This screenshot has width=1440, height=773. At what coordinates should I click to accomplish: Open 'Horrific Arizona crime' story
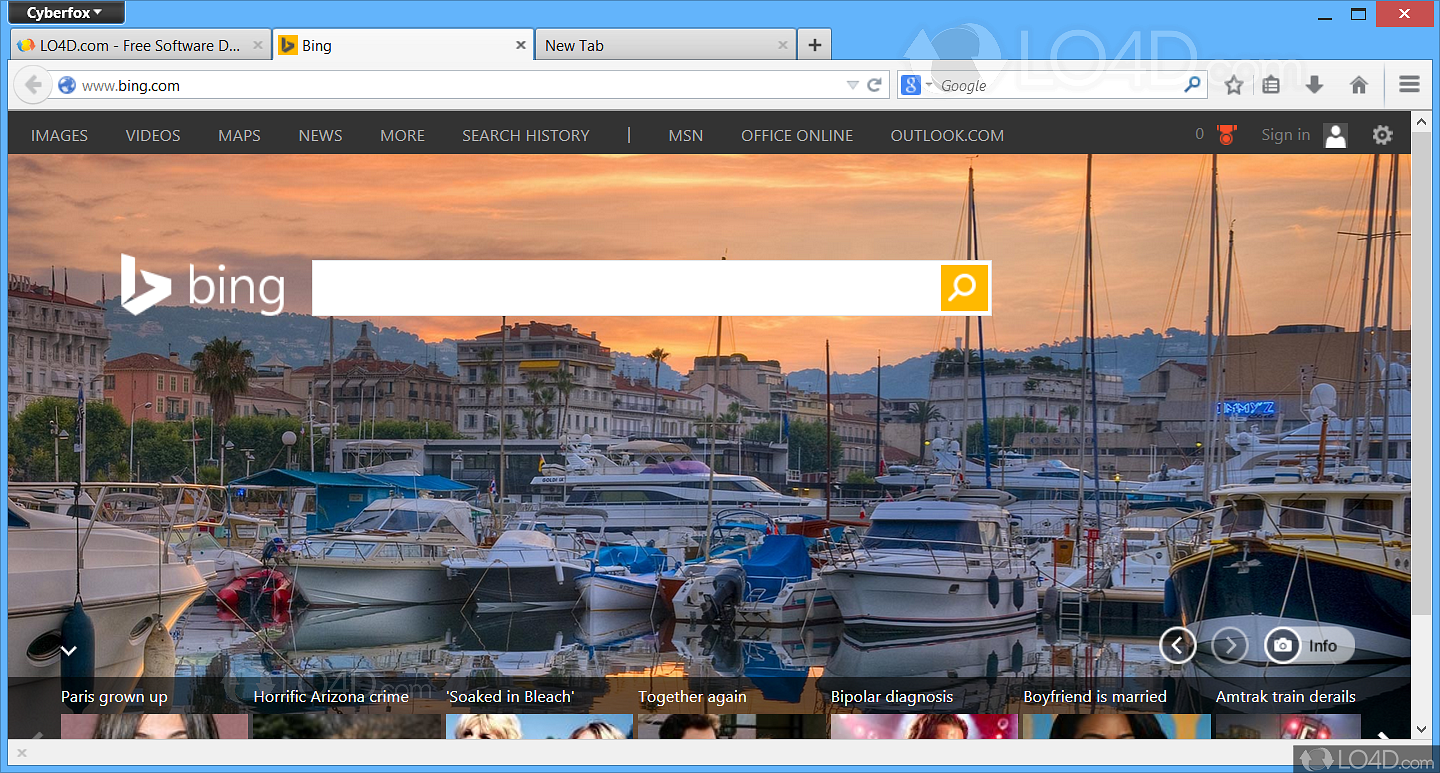331,697
